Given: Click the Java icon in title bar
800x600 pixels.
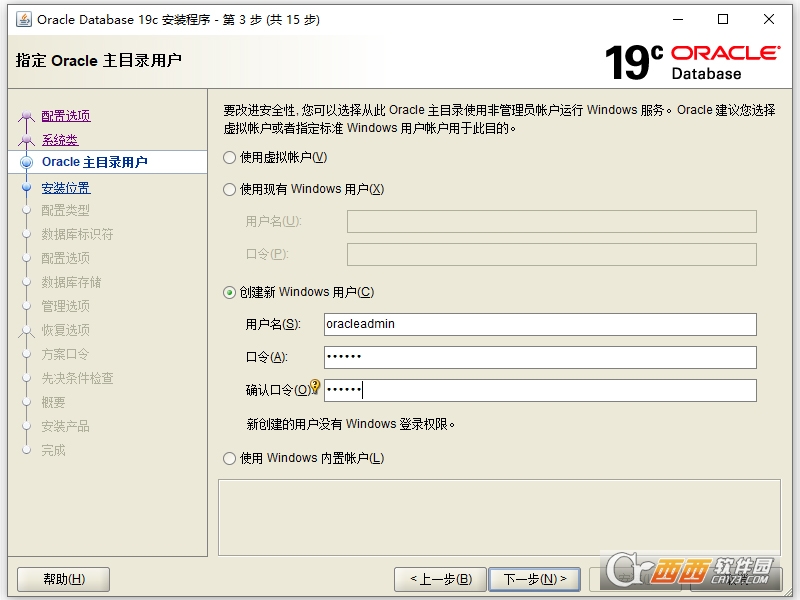Looking at the screenshot, I should [23, 19].
